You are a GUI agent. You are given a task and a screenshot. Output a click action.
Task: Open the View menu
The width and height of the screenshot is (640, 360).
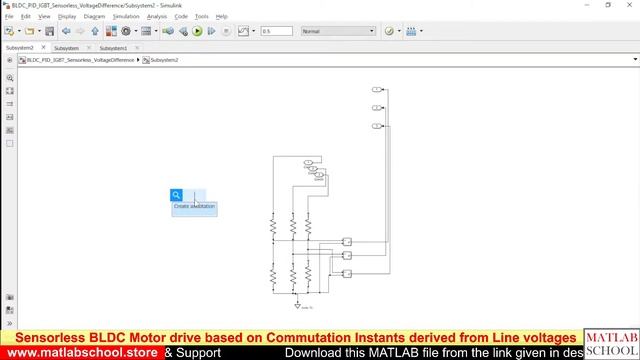(x=44, y=16)
